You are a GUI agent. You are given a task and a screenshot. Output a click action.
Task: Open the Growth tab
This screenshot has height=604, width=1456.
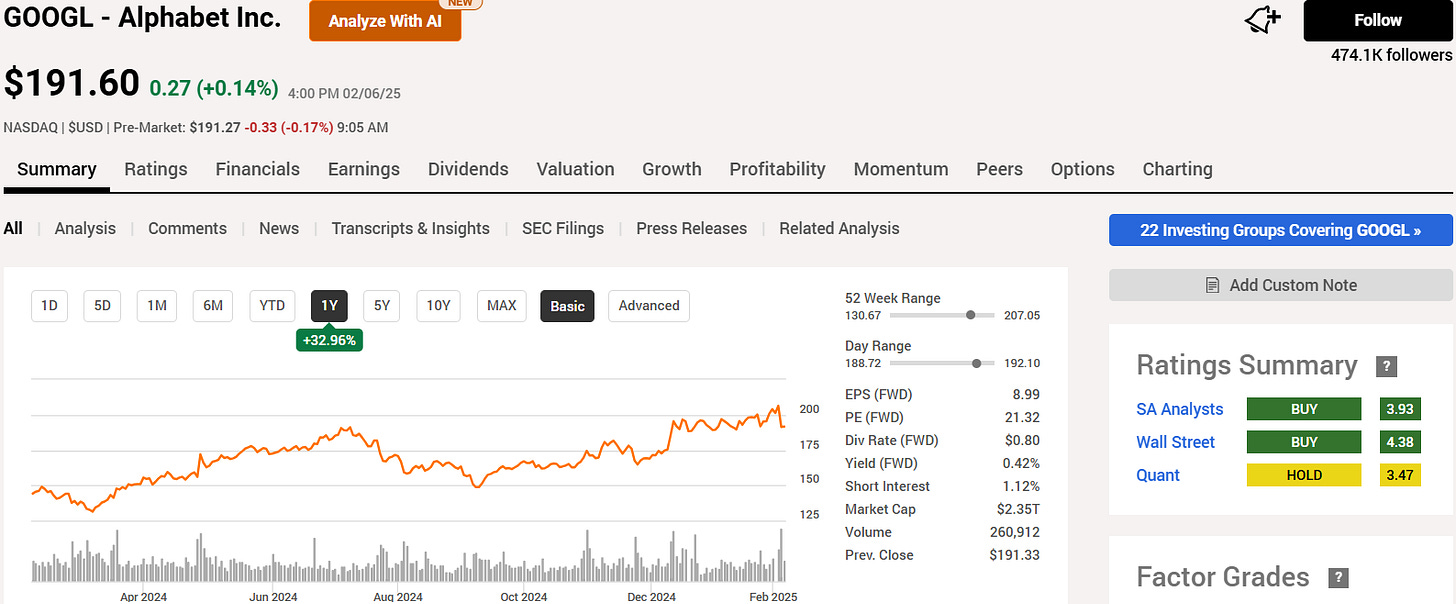pyautogui.click(x=672, y=169)
